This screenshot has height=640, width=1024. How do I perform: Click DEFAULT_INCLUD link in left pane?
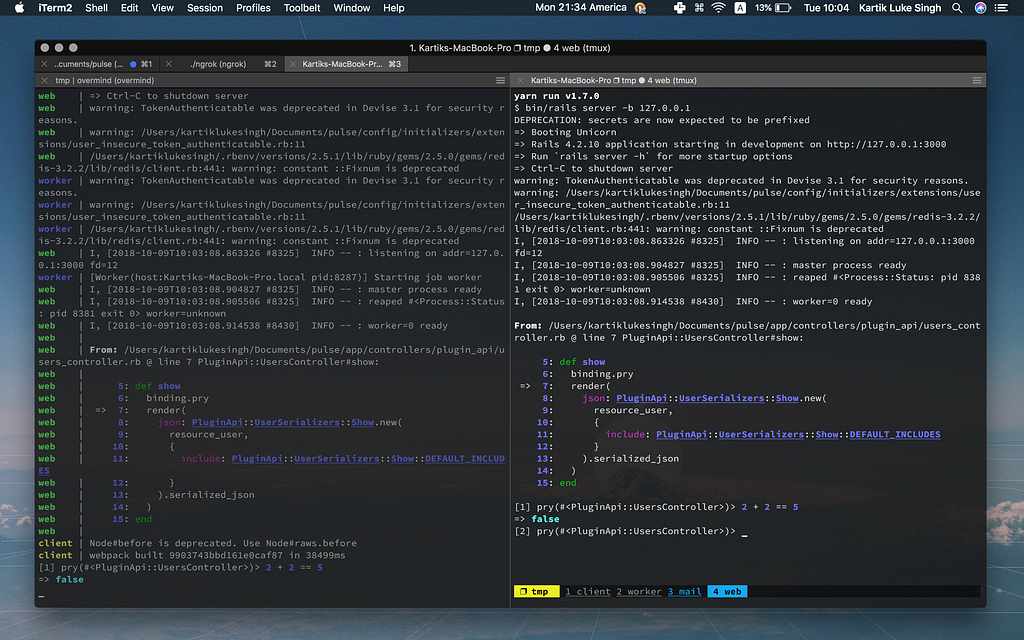click(x=464, y=458)
